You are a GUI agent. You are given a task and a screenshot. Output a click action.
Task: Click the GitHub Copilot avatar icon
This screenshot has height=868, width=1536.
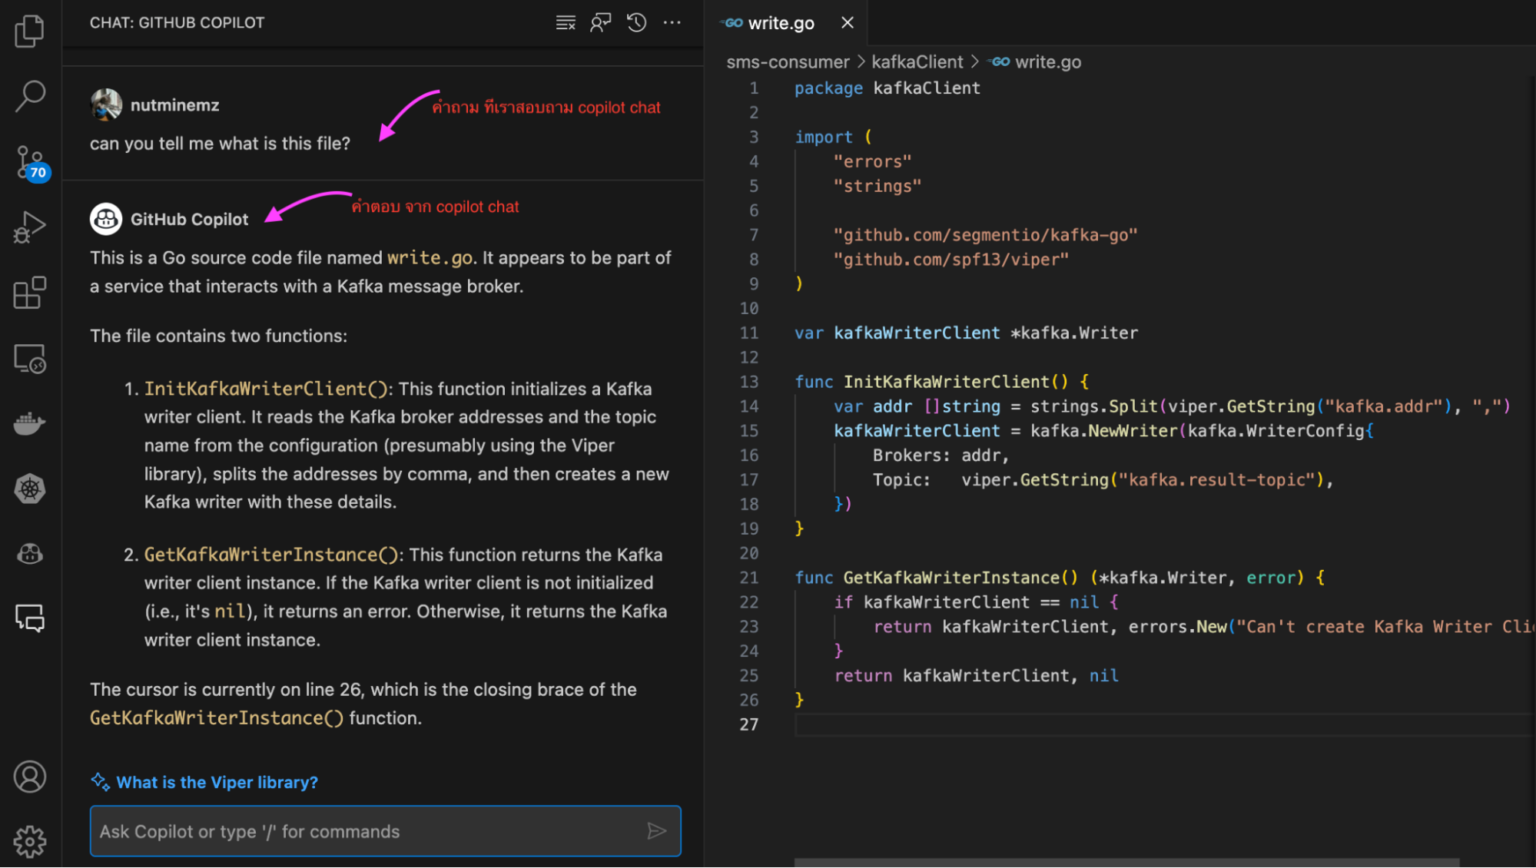106,218
